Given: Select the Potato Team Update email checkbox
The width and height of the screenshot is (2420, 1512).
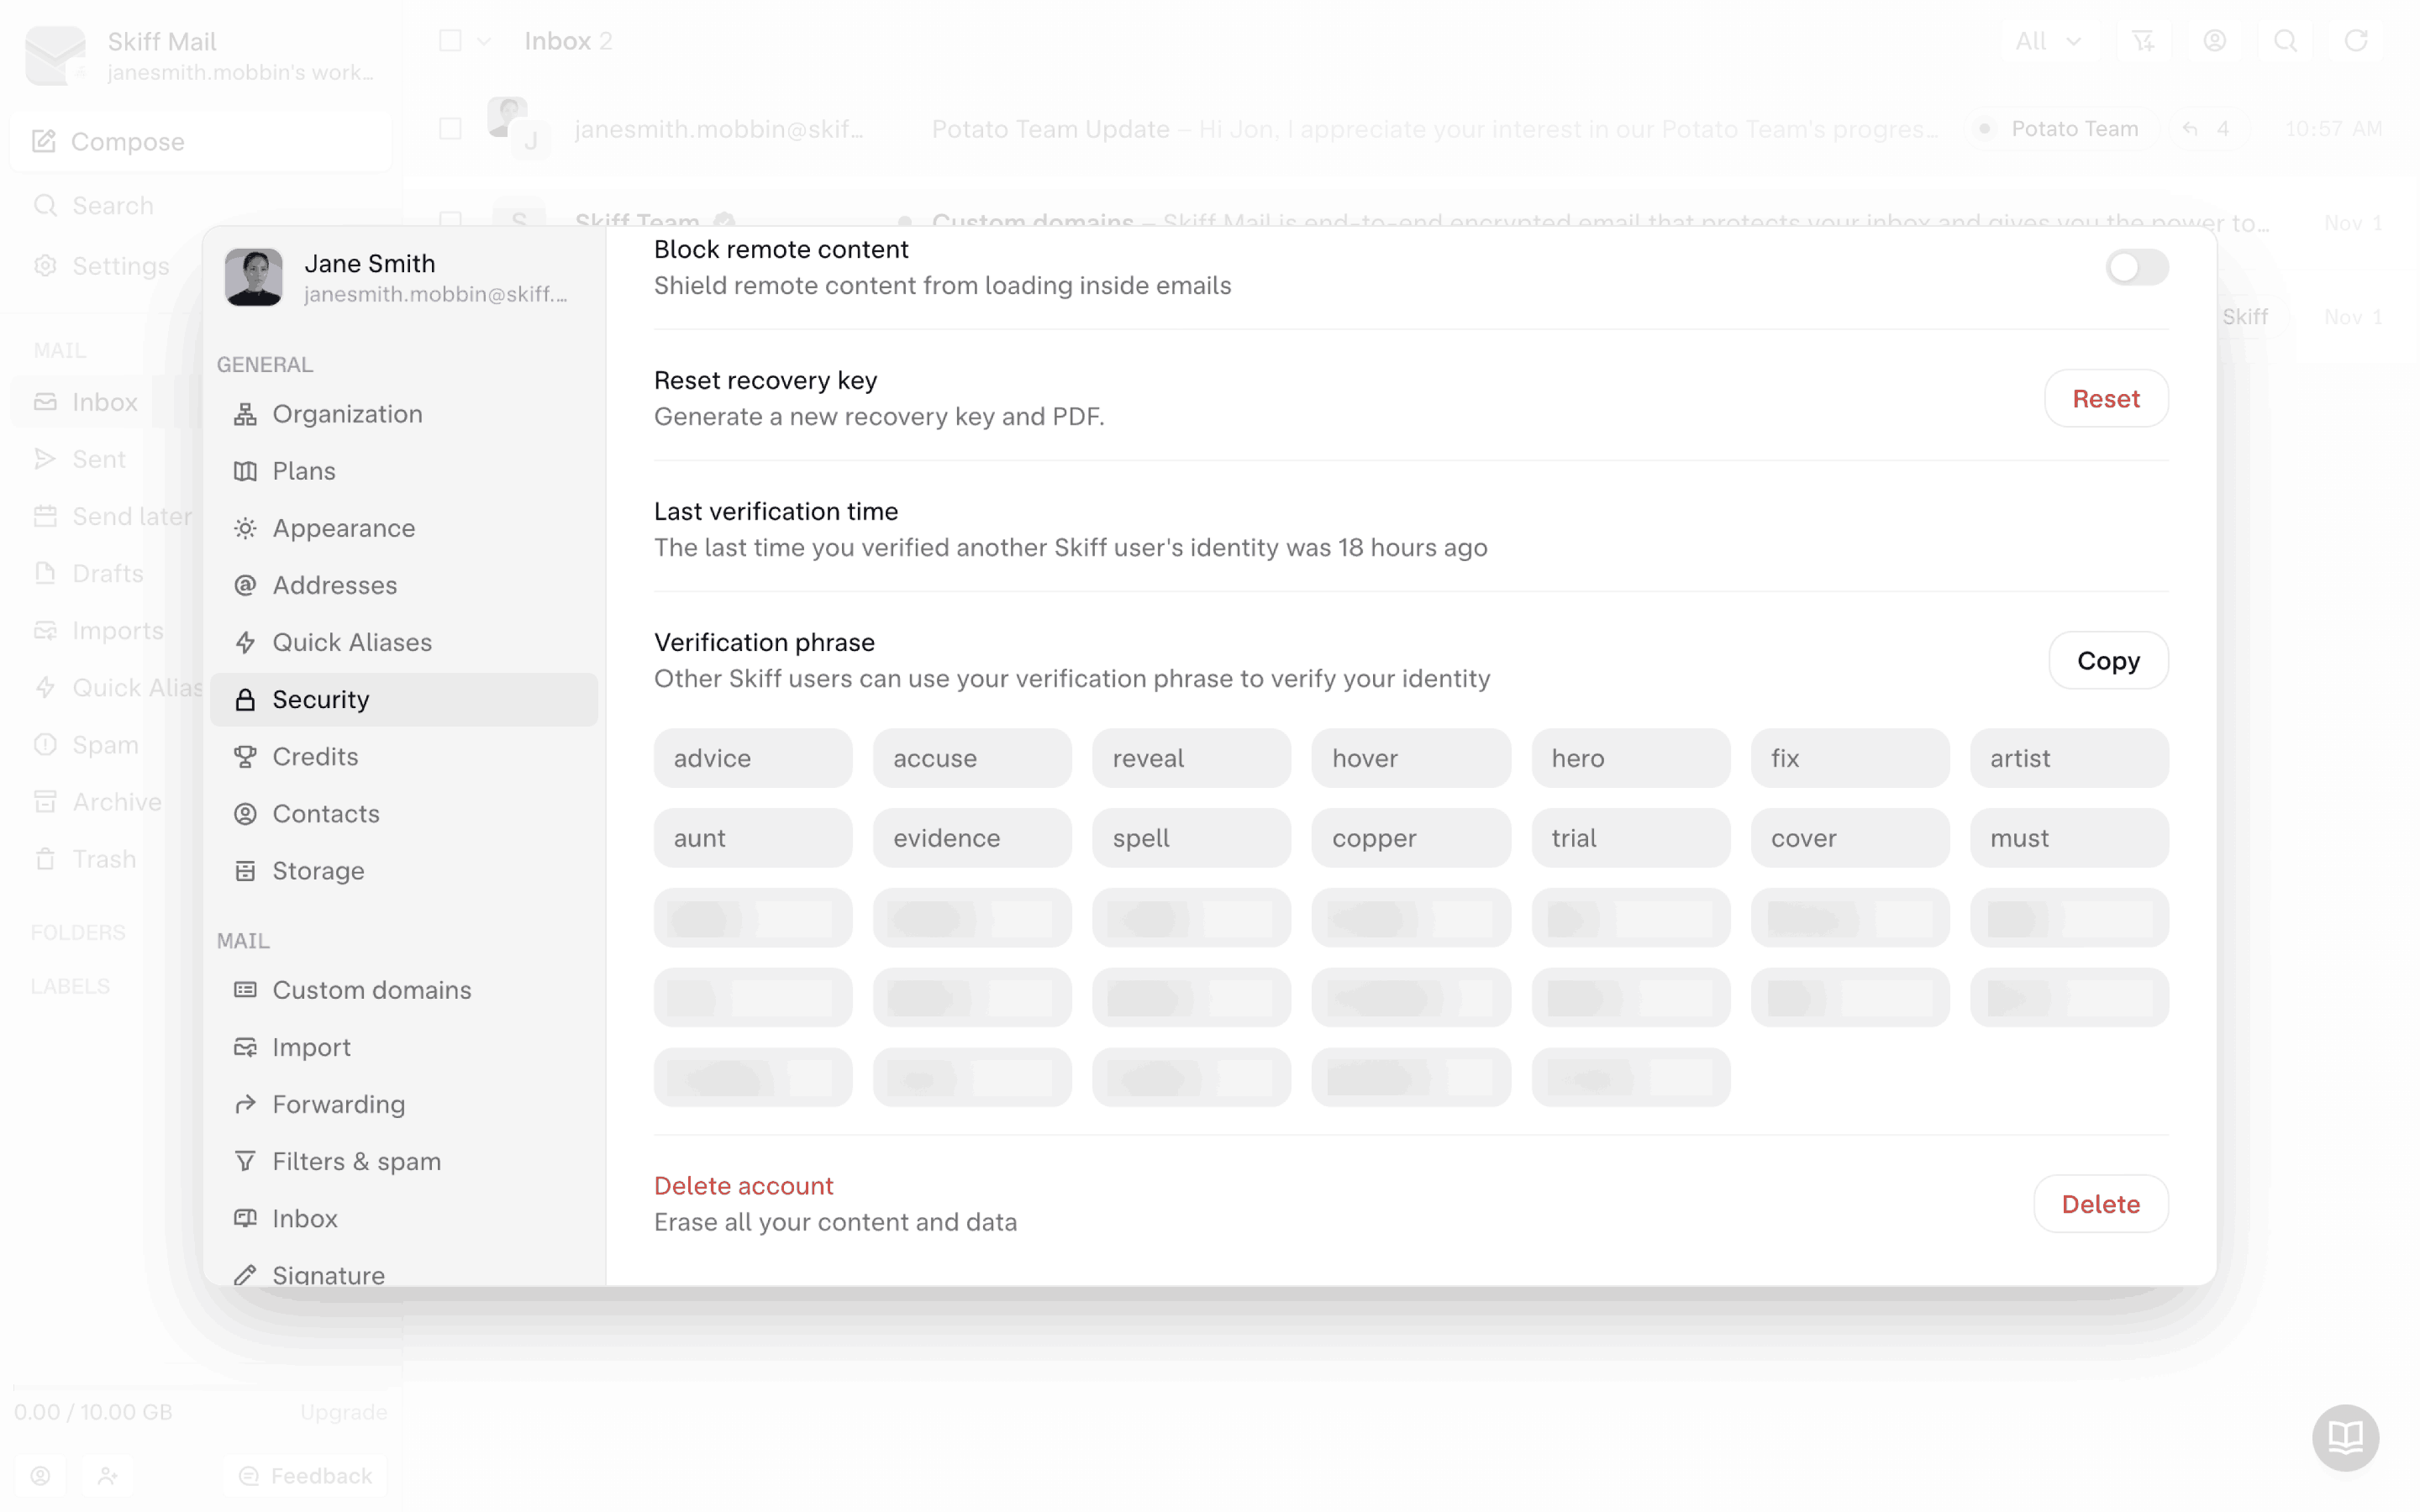Looking at the screenshot, I should 450,129.
